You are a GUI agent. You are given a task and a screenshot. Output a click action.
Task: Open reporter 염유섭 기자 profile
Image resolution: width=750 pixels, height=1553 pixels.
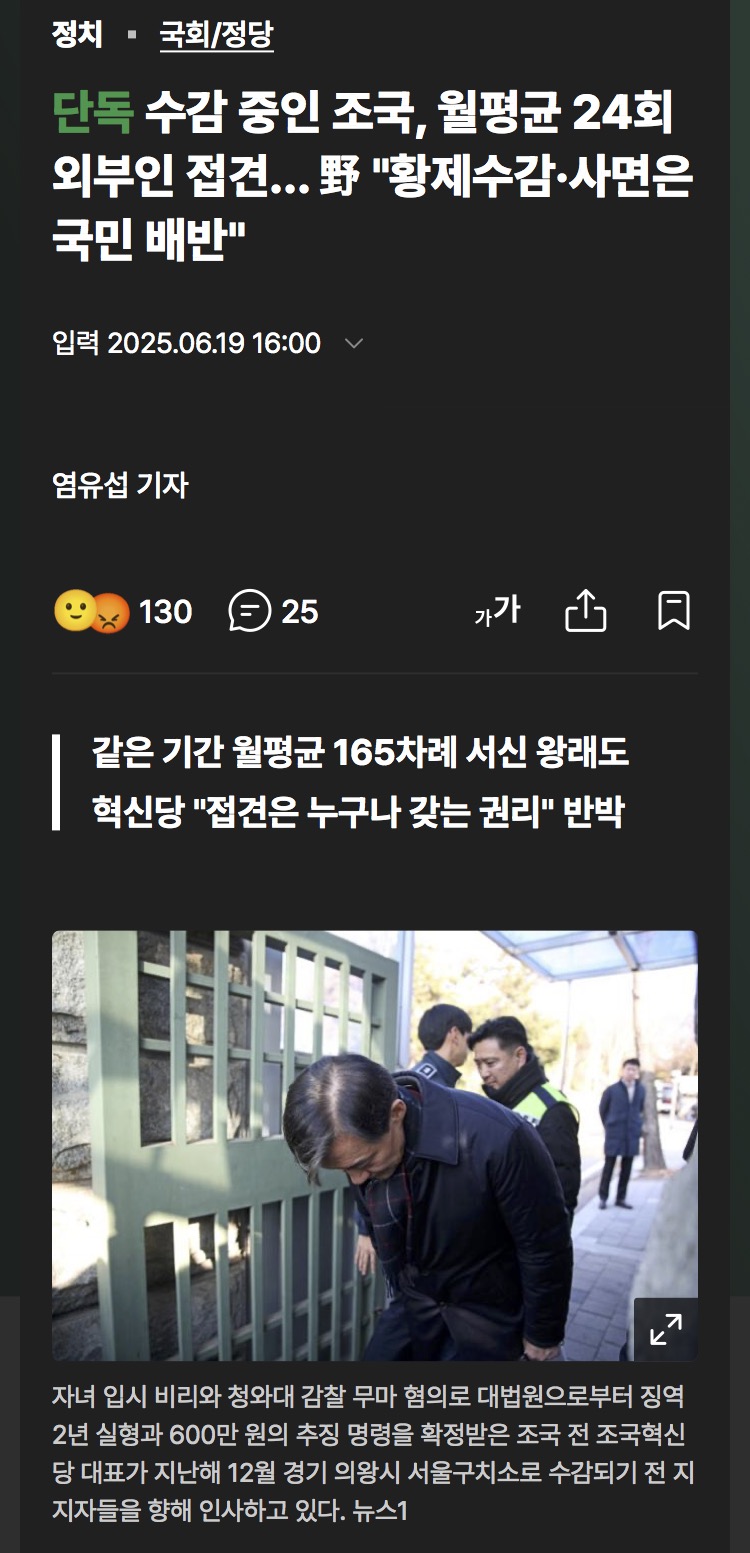pyautogui.click(x=120, y=486)
